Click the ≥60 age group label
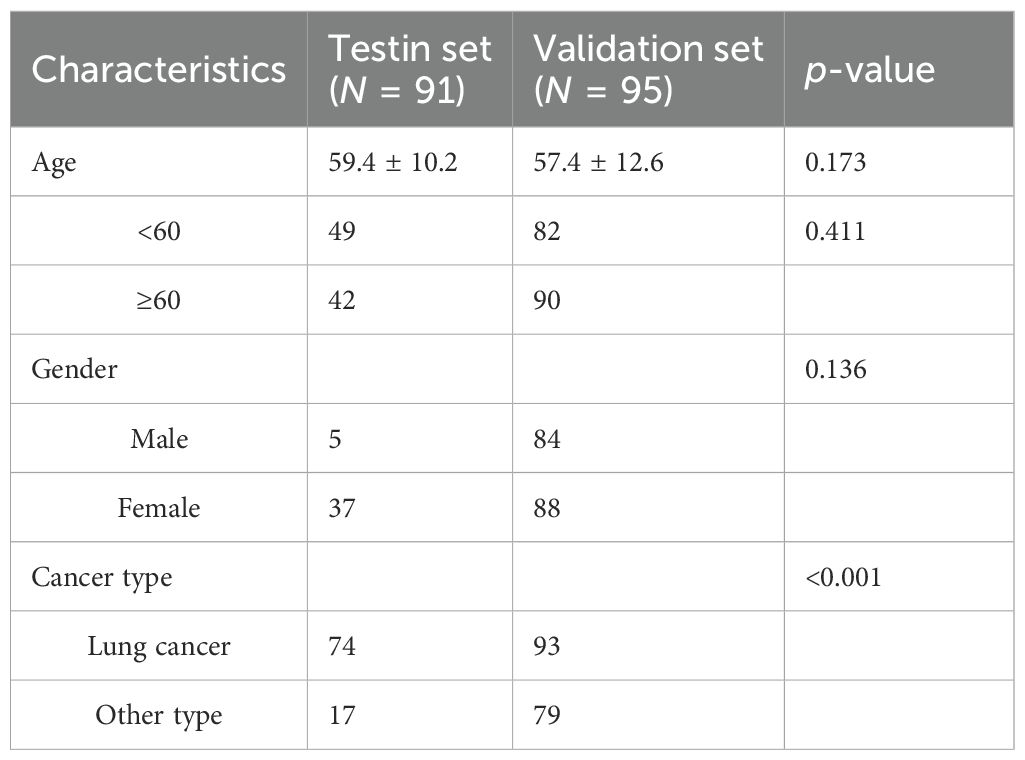 (x=160, y=301)
